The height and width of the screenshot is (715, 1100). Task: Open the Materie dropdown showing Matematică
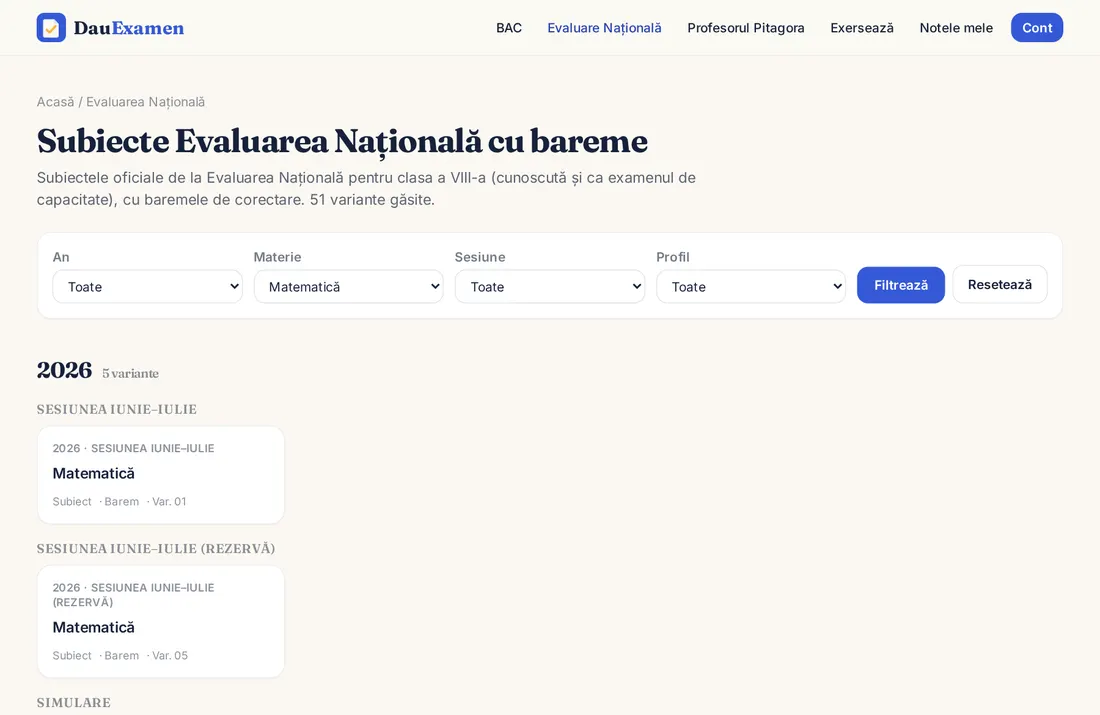click(349, 286)
